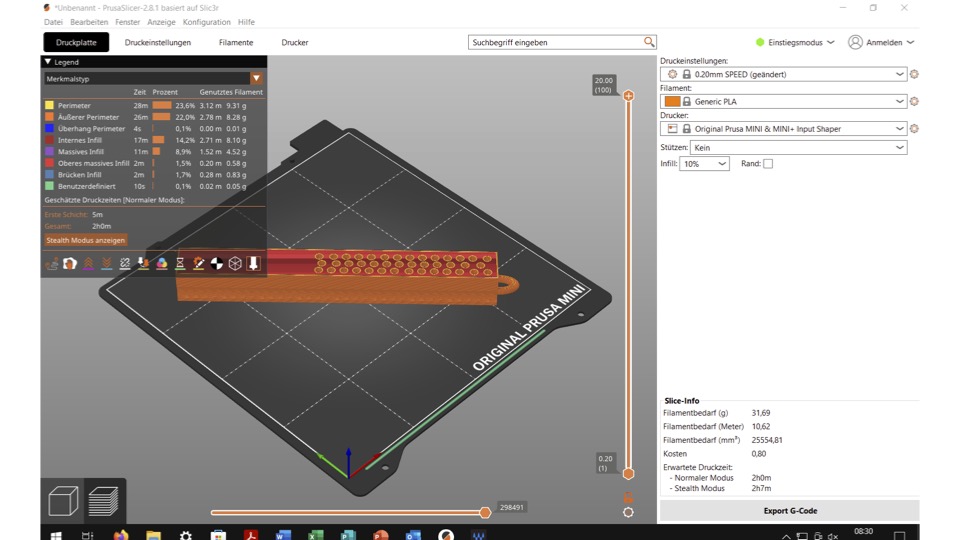Collapse the Legend panel triangle
The height and width of the screenshot is (540, 960).
click(x=48, y=62)
